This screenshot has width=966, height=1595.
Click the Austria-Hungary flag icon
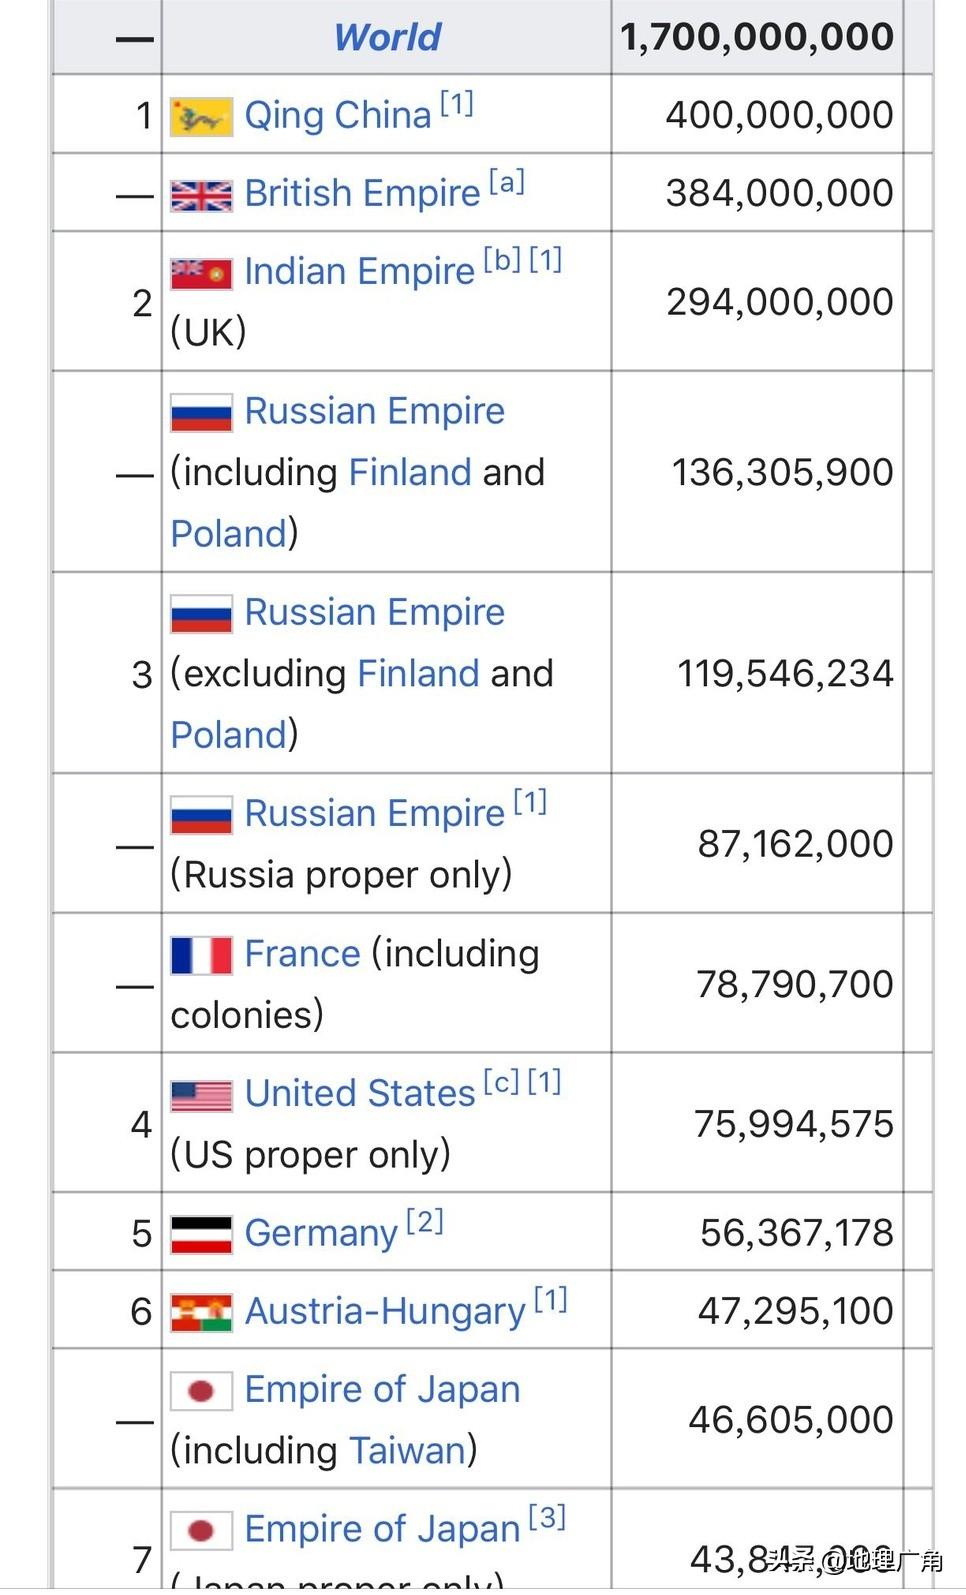(x=201, y=1312)
